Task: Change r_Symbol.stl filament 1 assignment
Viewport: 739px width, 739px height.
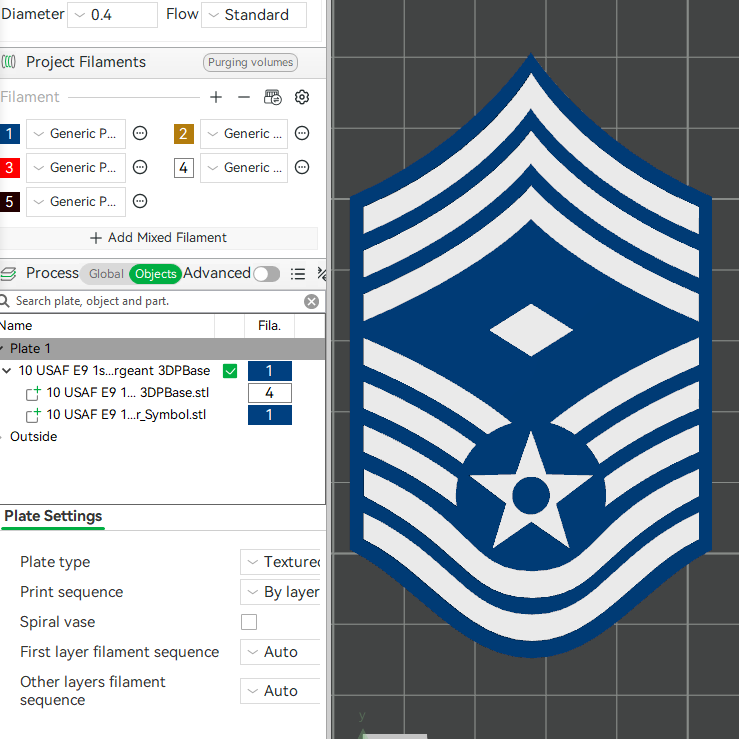Action: [270, 415]
